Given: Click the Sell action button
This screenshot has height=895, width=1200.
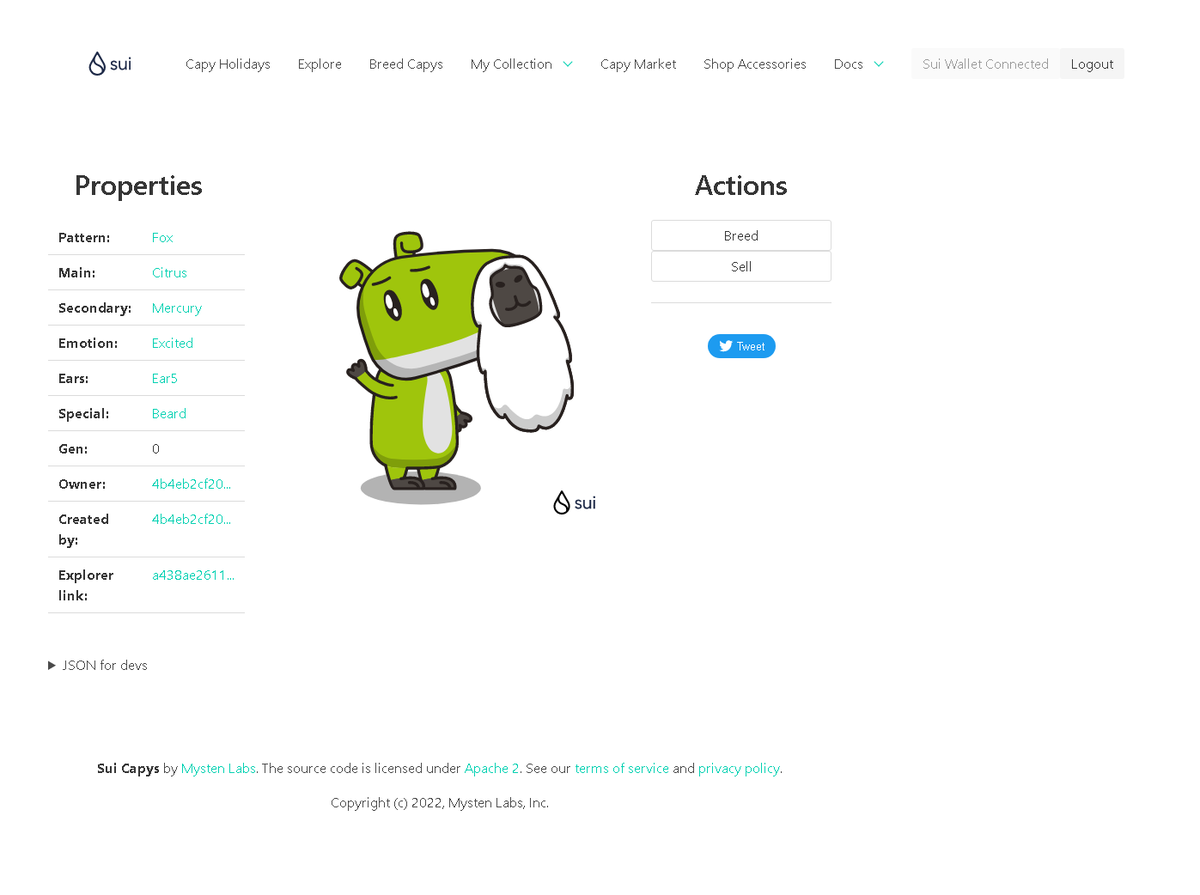Looking at the screenshot, I should tap(741, 267).
